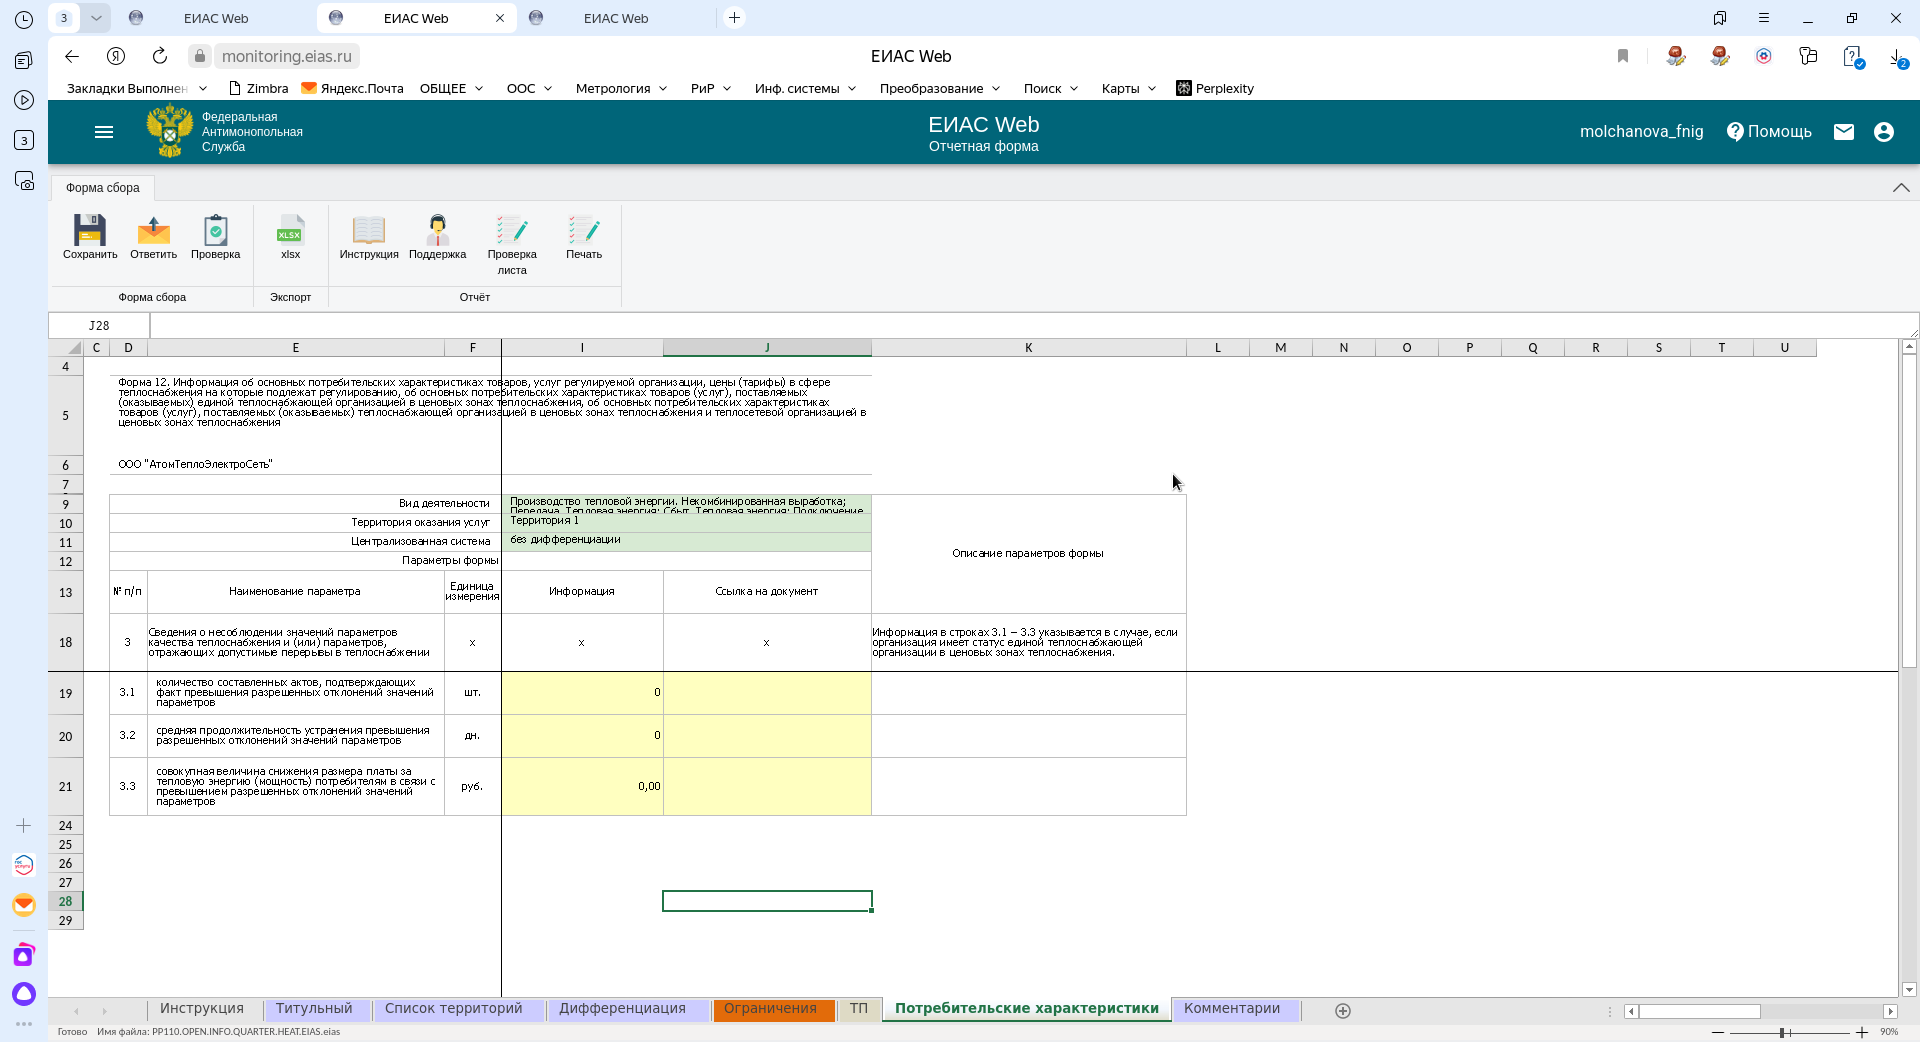Click the Проверка листа icon

(512, 232)
